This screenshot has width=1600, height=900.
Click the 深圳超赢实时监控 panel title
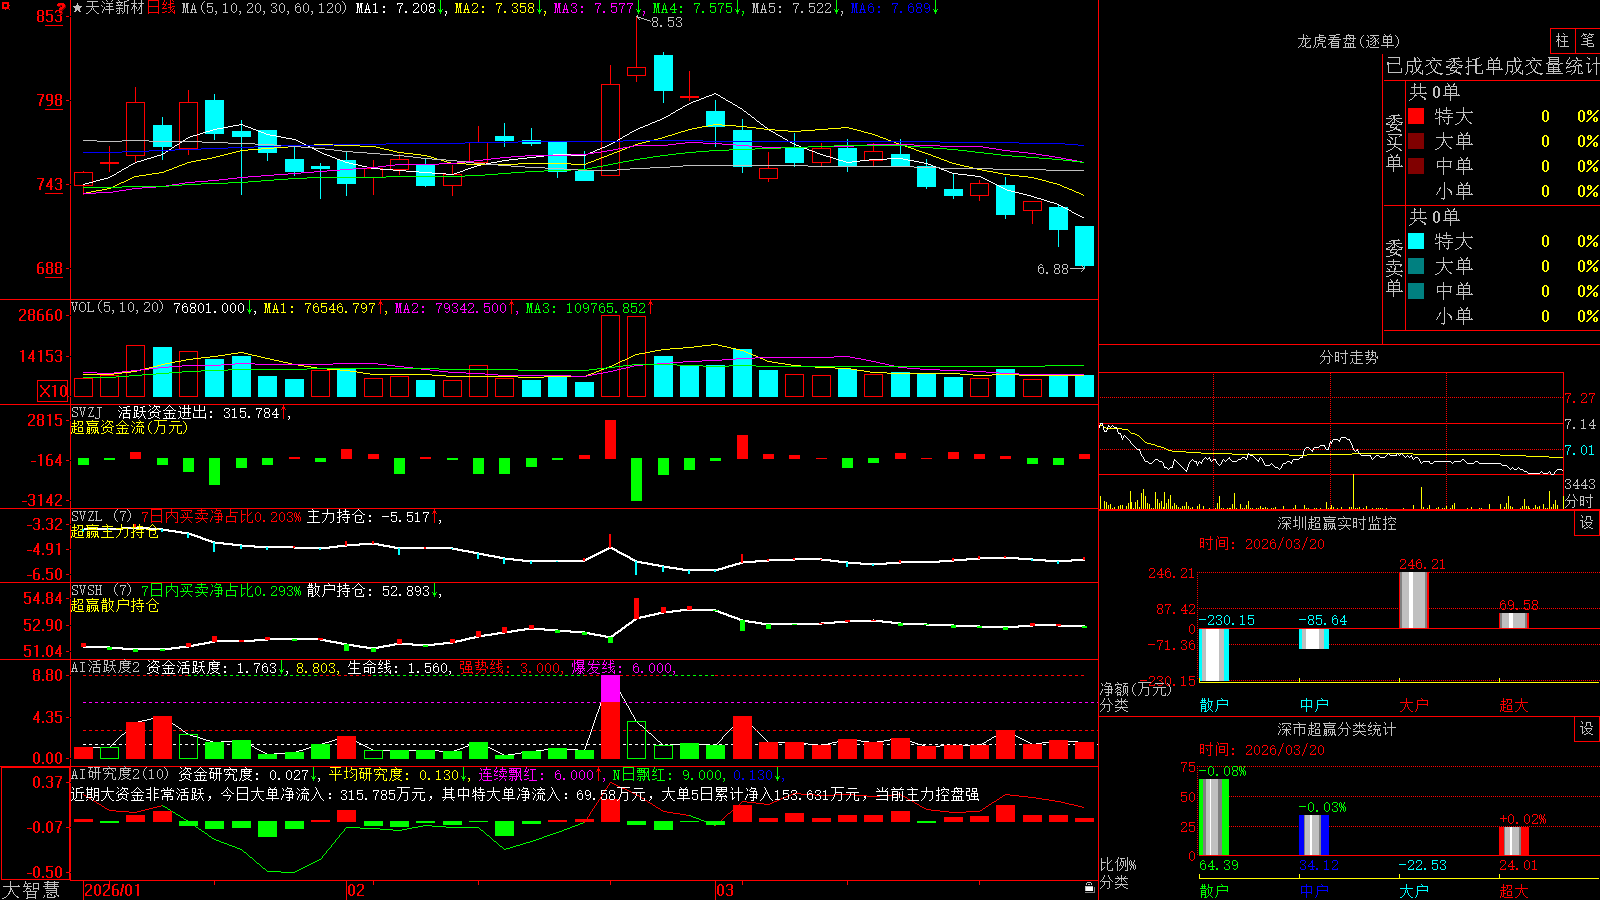point(1336,523)
